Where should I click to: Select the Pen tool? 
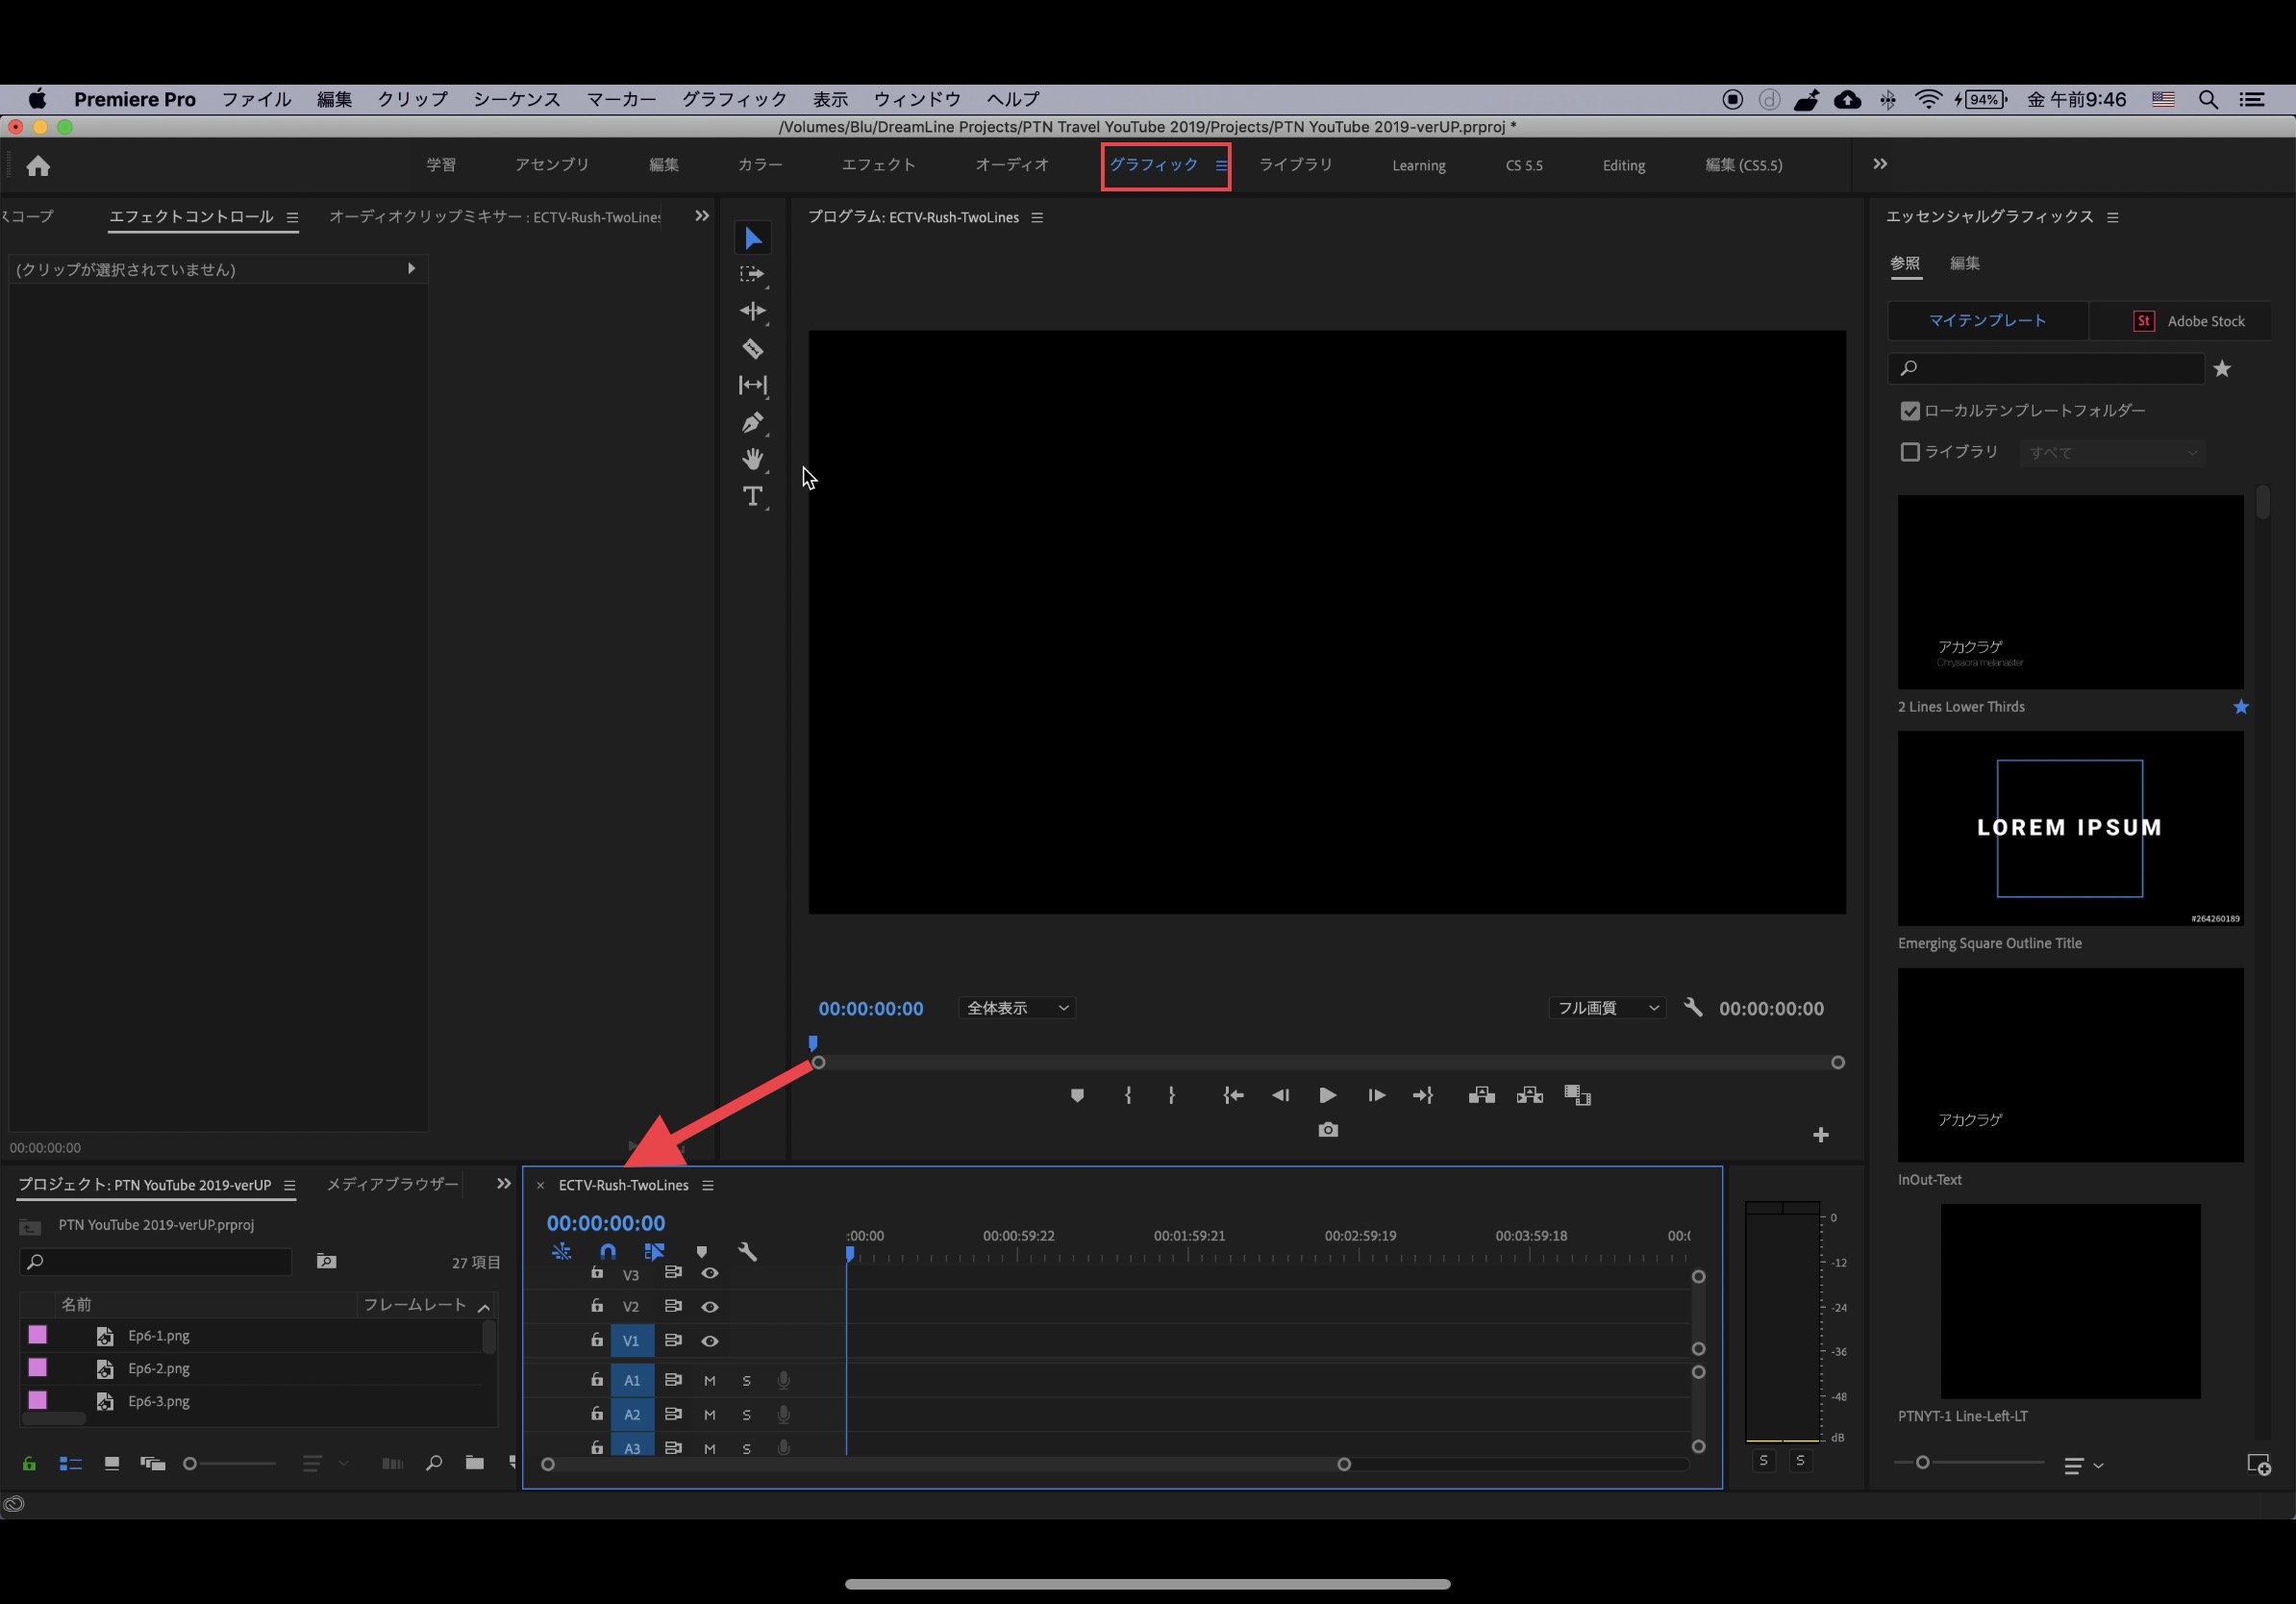pos(752,423)
